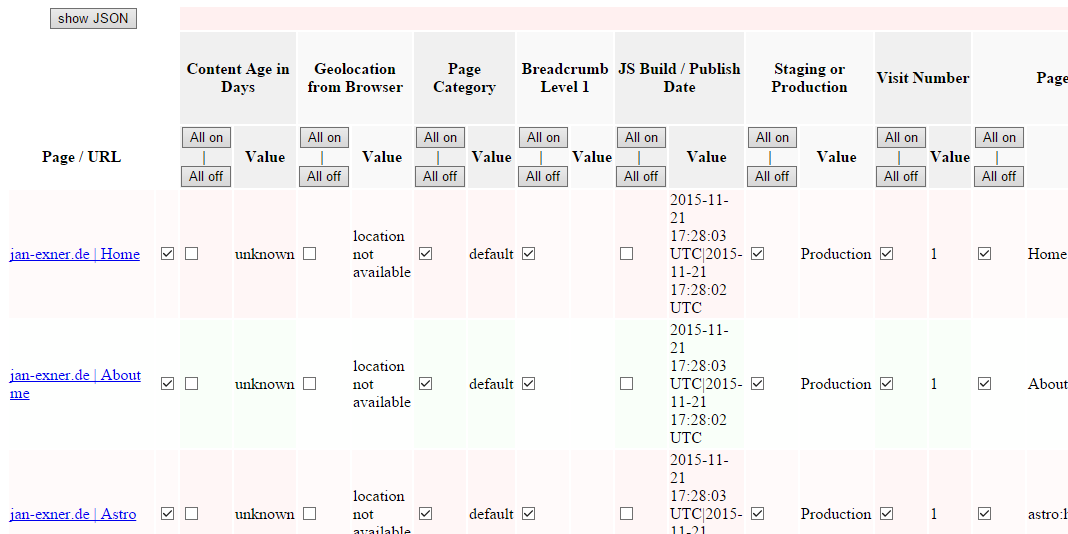Uncheck Staging or Production checkbox in About me row
The image size is (1068, 534).
(x=758, y=384)
